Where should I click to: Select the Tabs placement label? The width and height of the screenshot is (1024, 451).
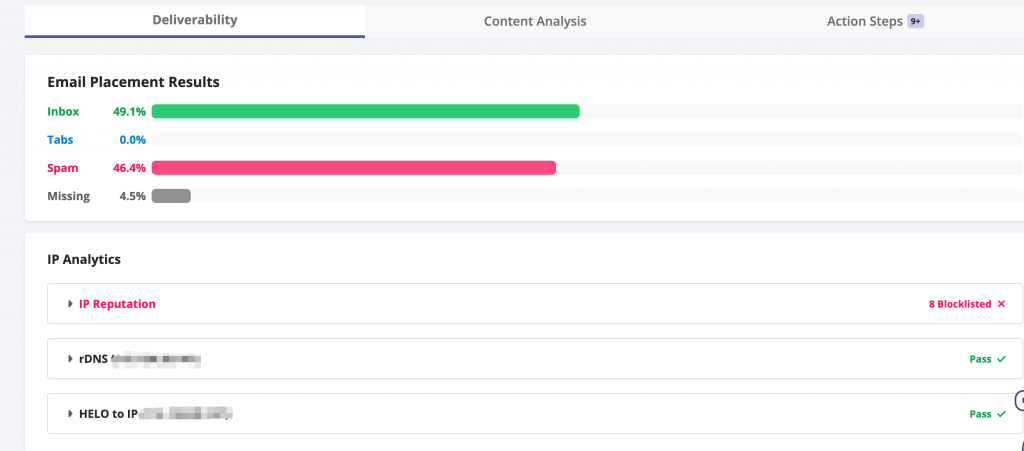(x=60, y=140)
